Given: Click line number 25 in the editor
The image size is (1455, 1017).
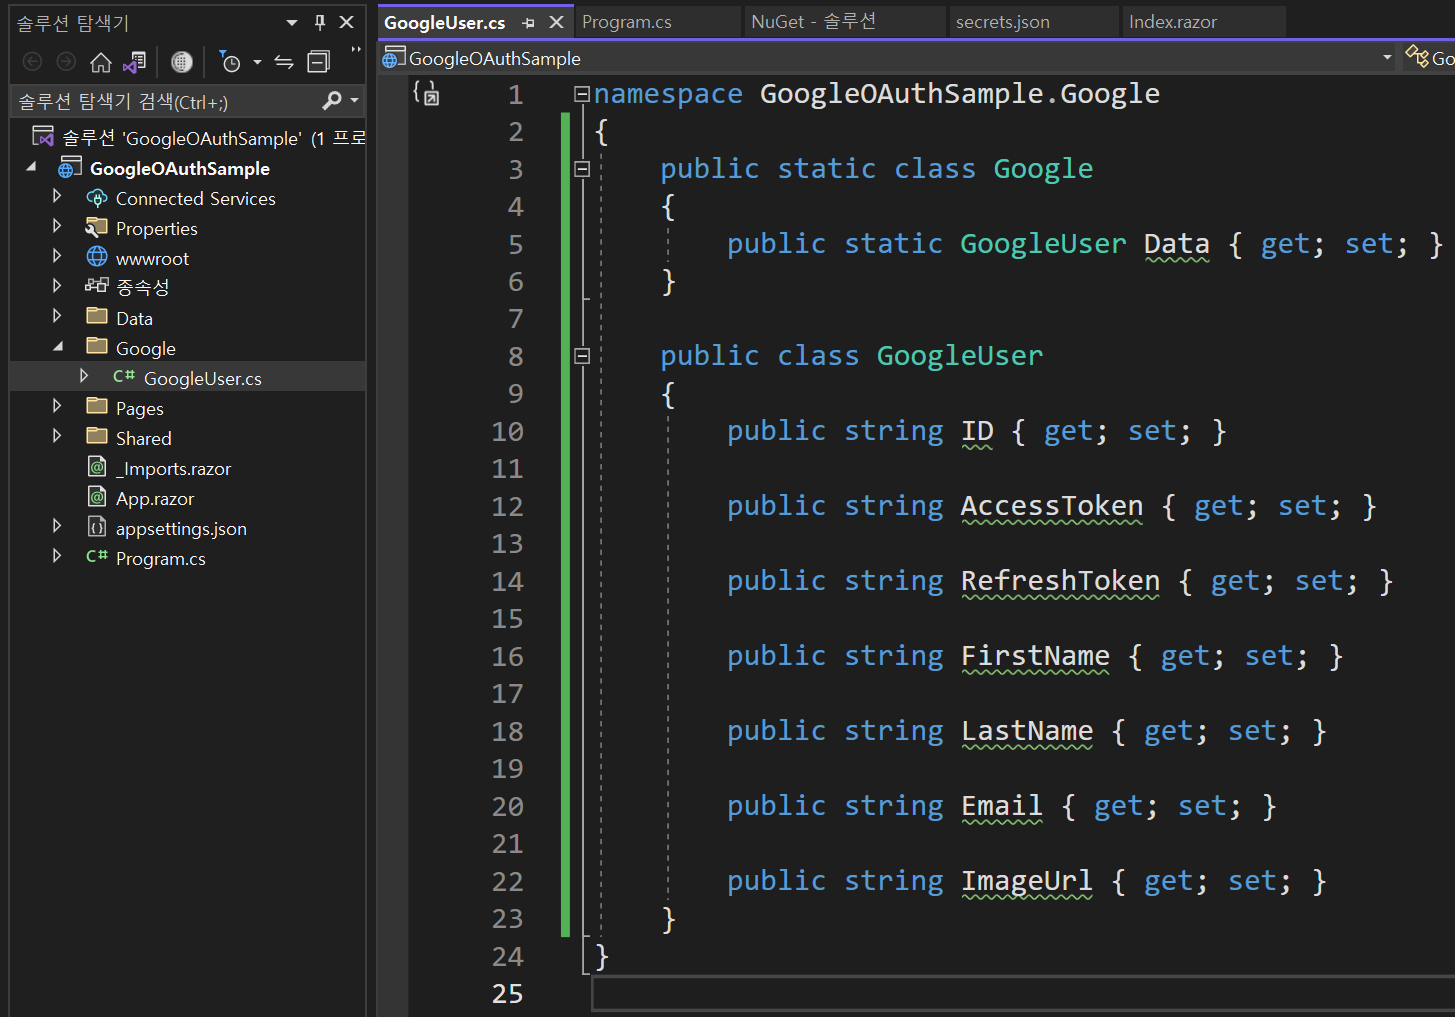Looking at the screenshot, I should [x=507, y=994].
